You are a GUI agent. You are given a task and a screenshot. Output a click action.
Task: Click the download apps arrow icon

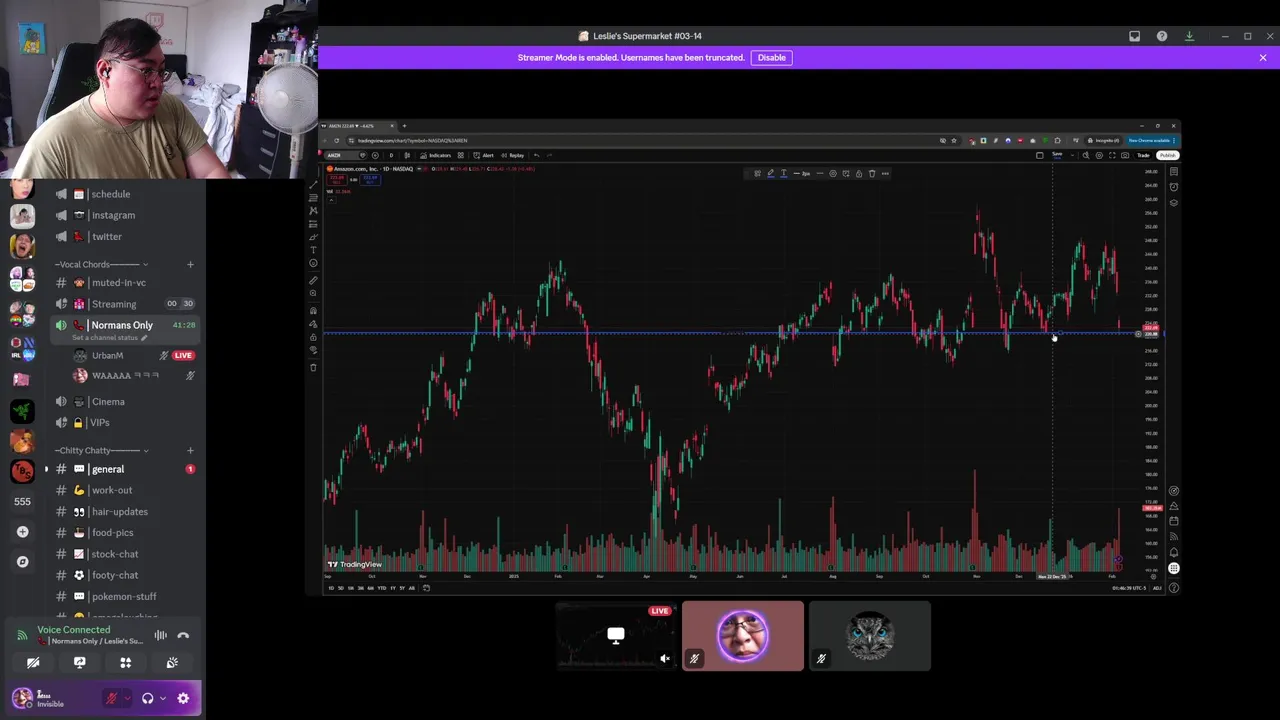click(1189, 36)
